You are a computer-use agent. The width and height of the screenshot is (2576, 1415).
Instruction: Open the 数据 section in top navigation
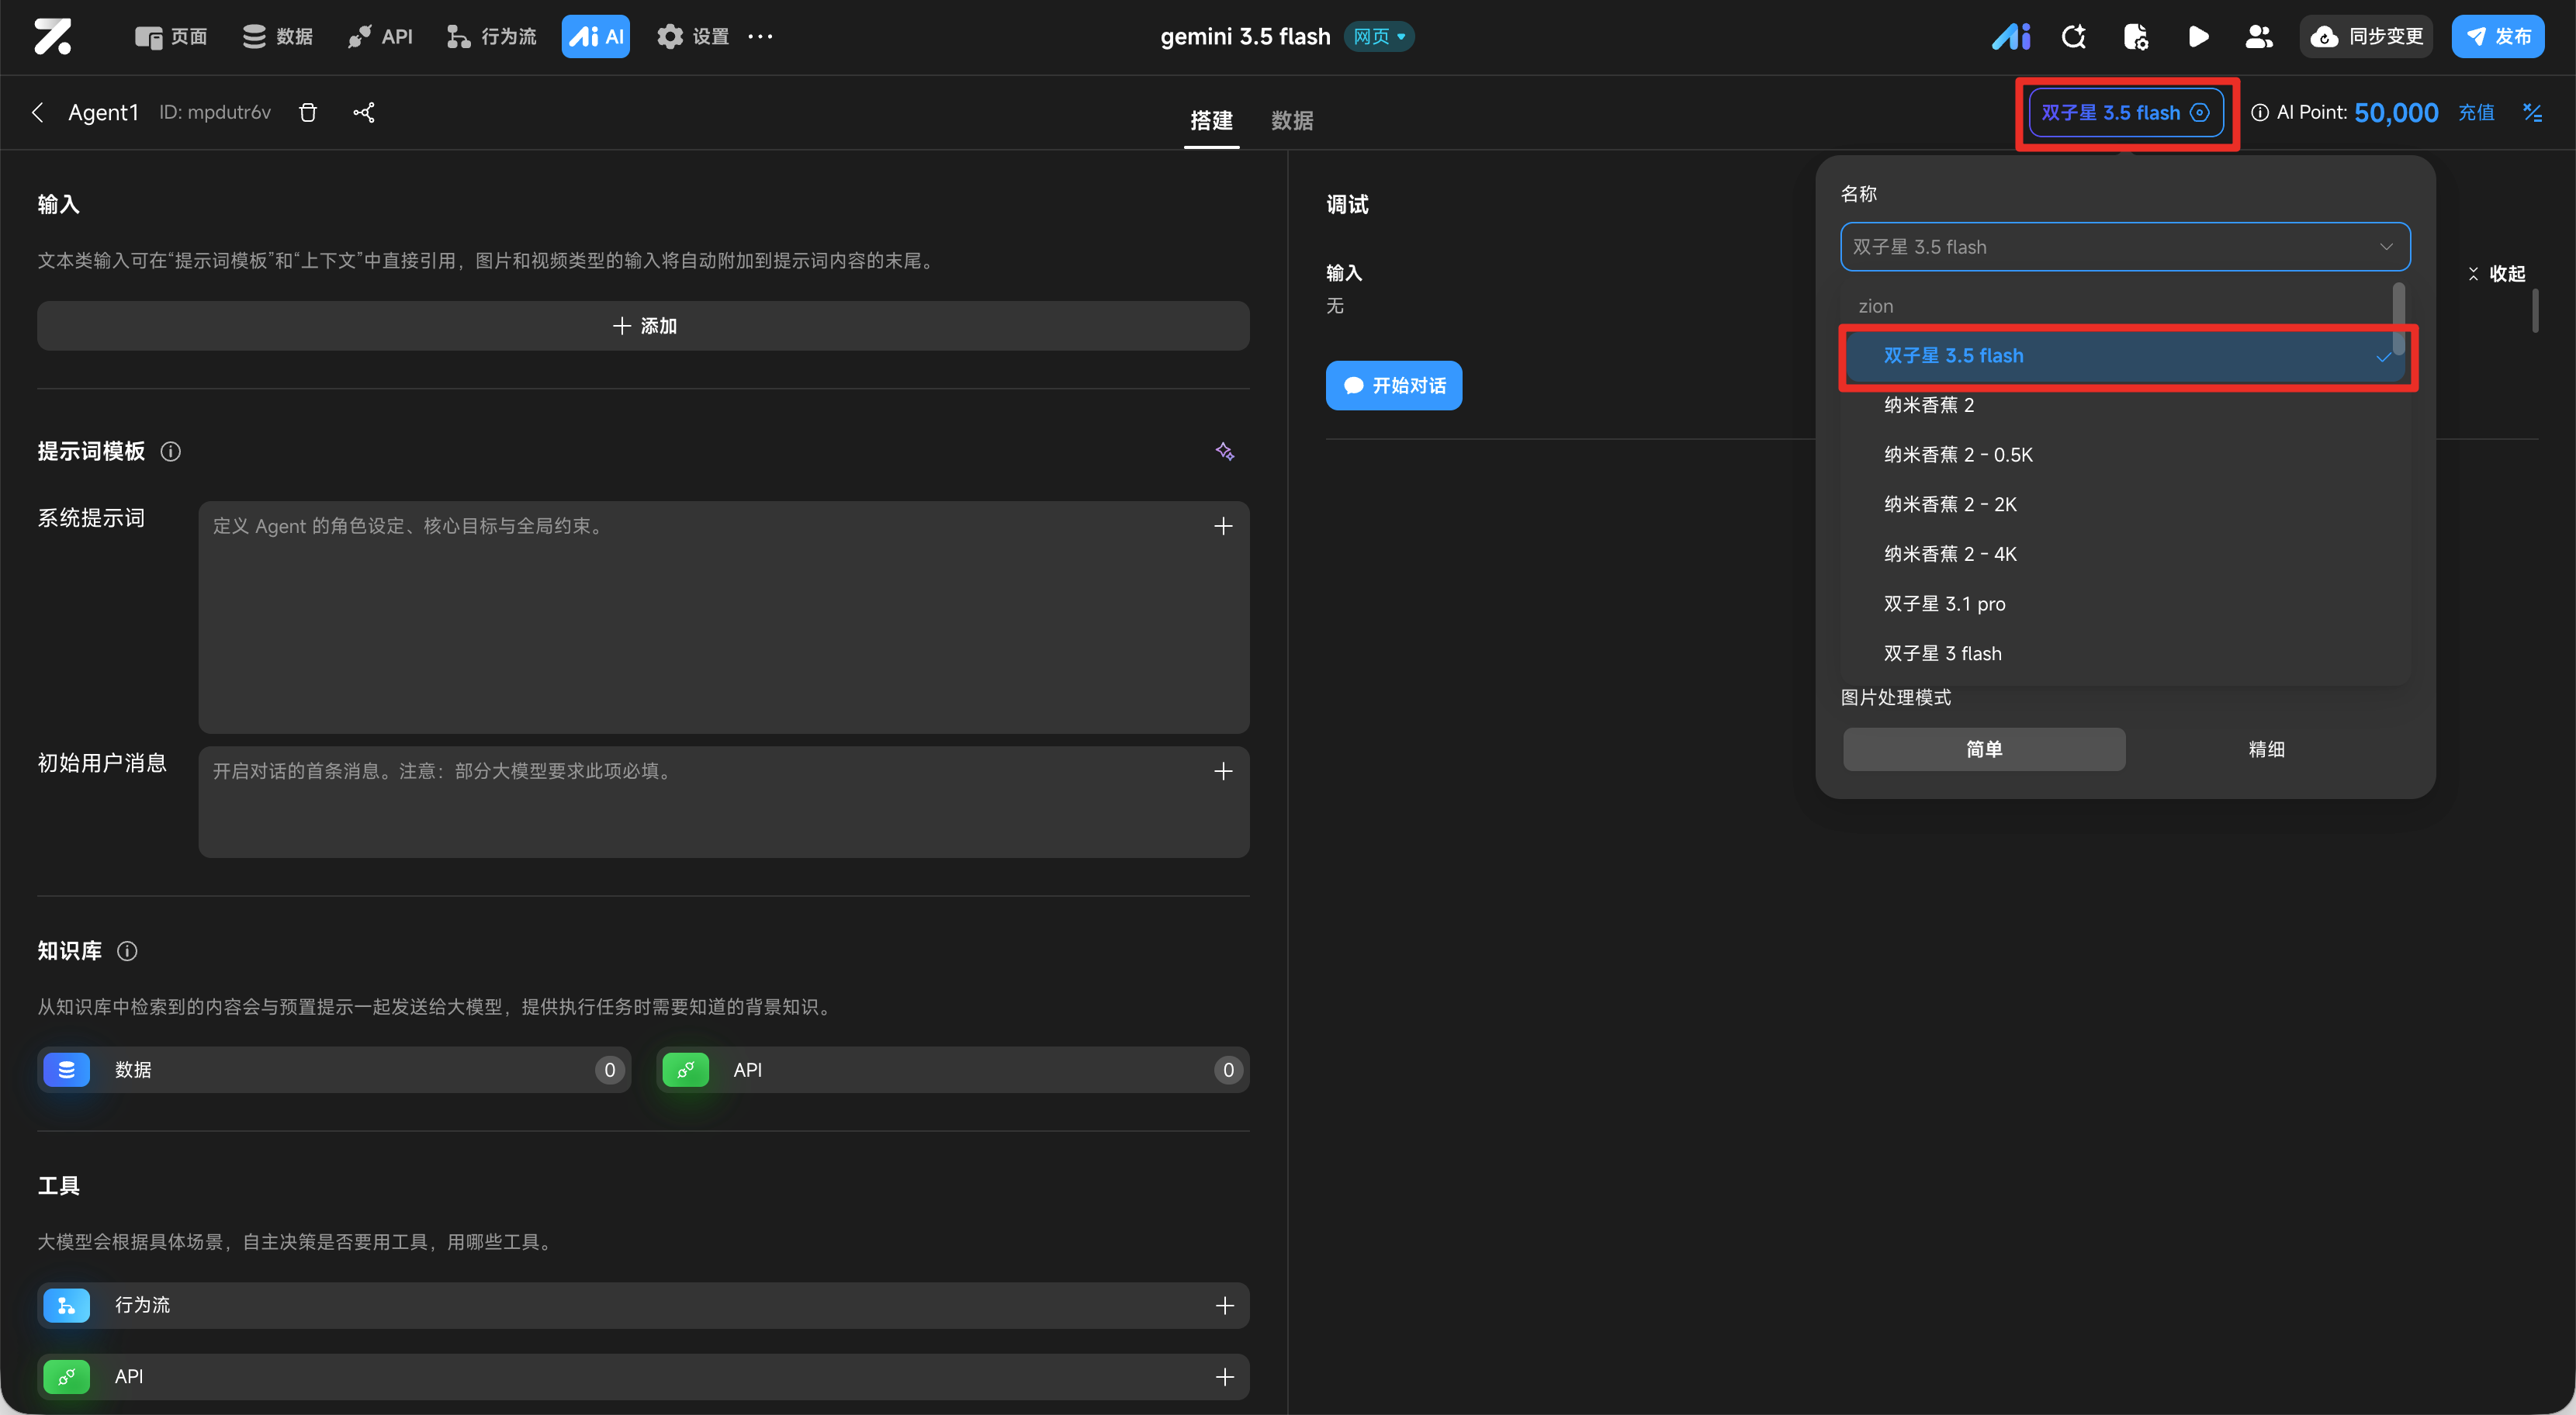click(x=277, y=36)
